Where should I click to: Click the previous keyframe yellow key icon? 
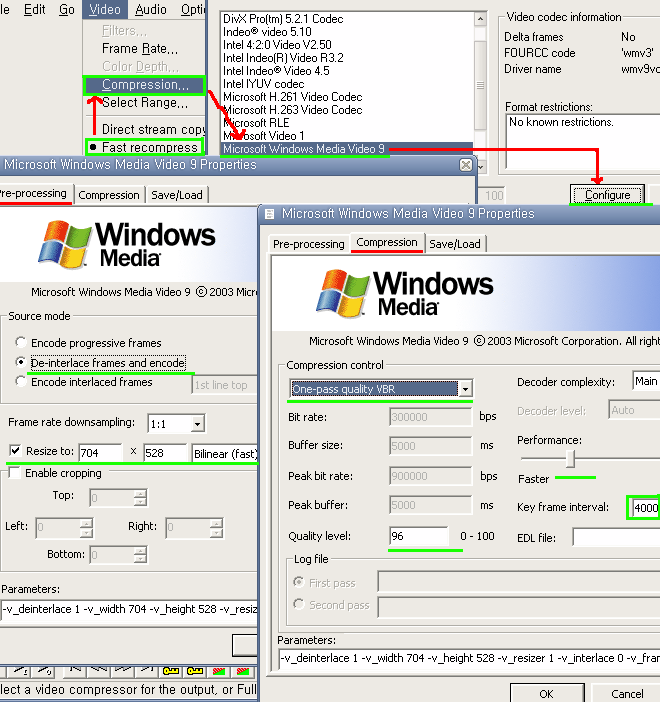pyautogui.click(x=171, y=671)
